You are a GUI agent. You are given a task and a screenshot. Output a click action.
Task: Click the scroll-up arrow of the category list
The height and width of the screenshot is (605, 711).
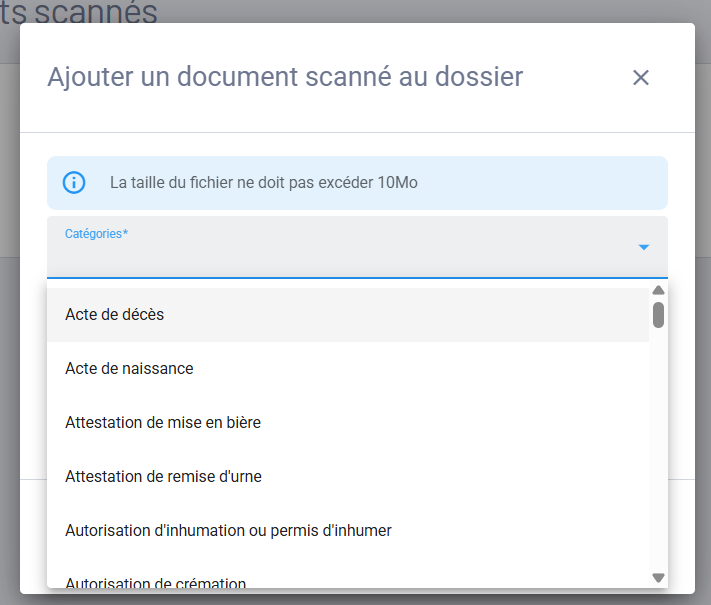coord(658,291)
